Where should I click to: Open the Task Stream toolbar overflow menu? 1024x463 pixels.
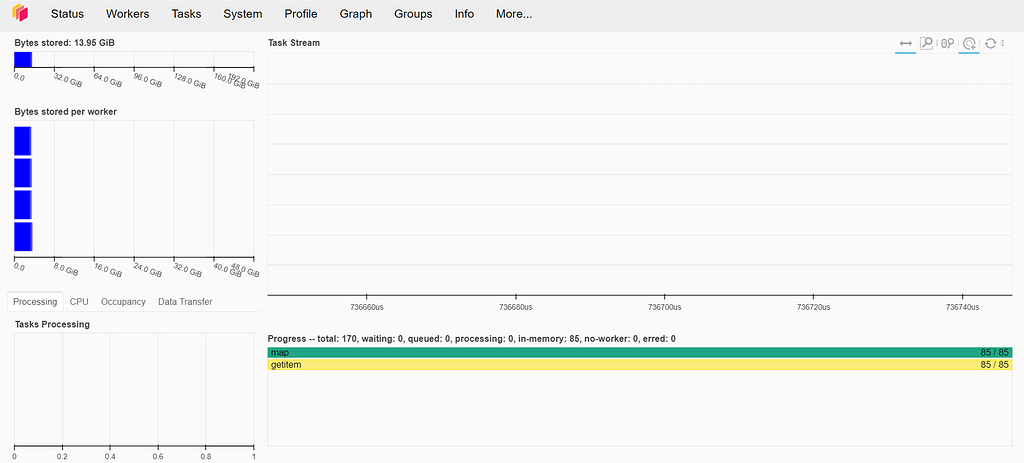pyautogui.click(x=1003, y=44)
